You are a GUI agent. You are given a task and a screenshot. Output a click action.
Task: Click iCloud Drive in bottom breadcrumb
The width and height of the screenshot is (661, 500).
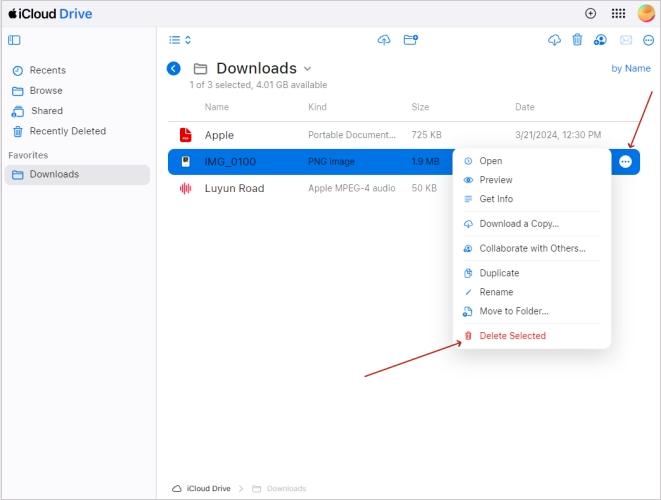click(x=208, y=488)
